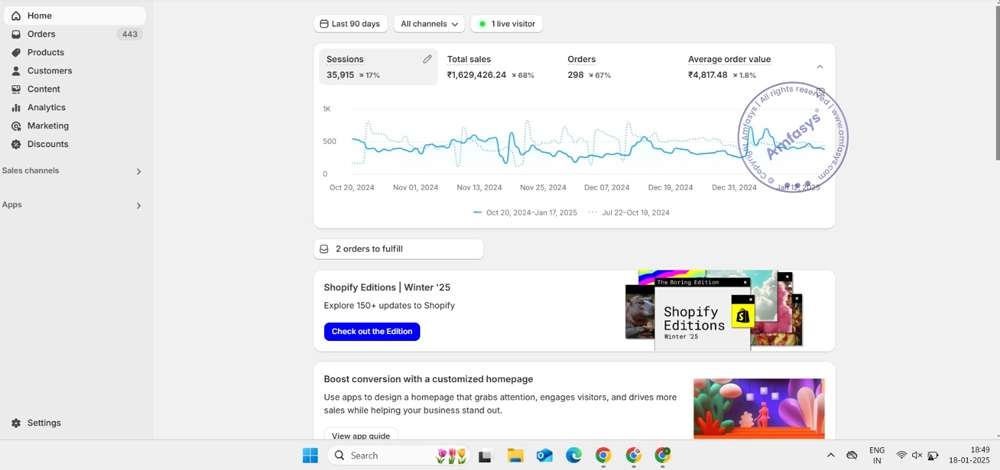
Task: Click the Nov 13, 2024 axis label
Action: click(x=480, y=188)
